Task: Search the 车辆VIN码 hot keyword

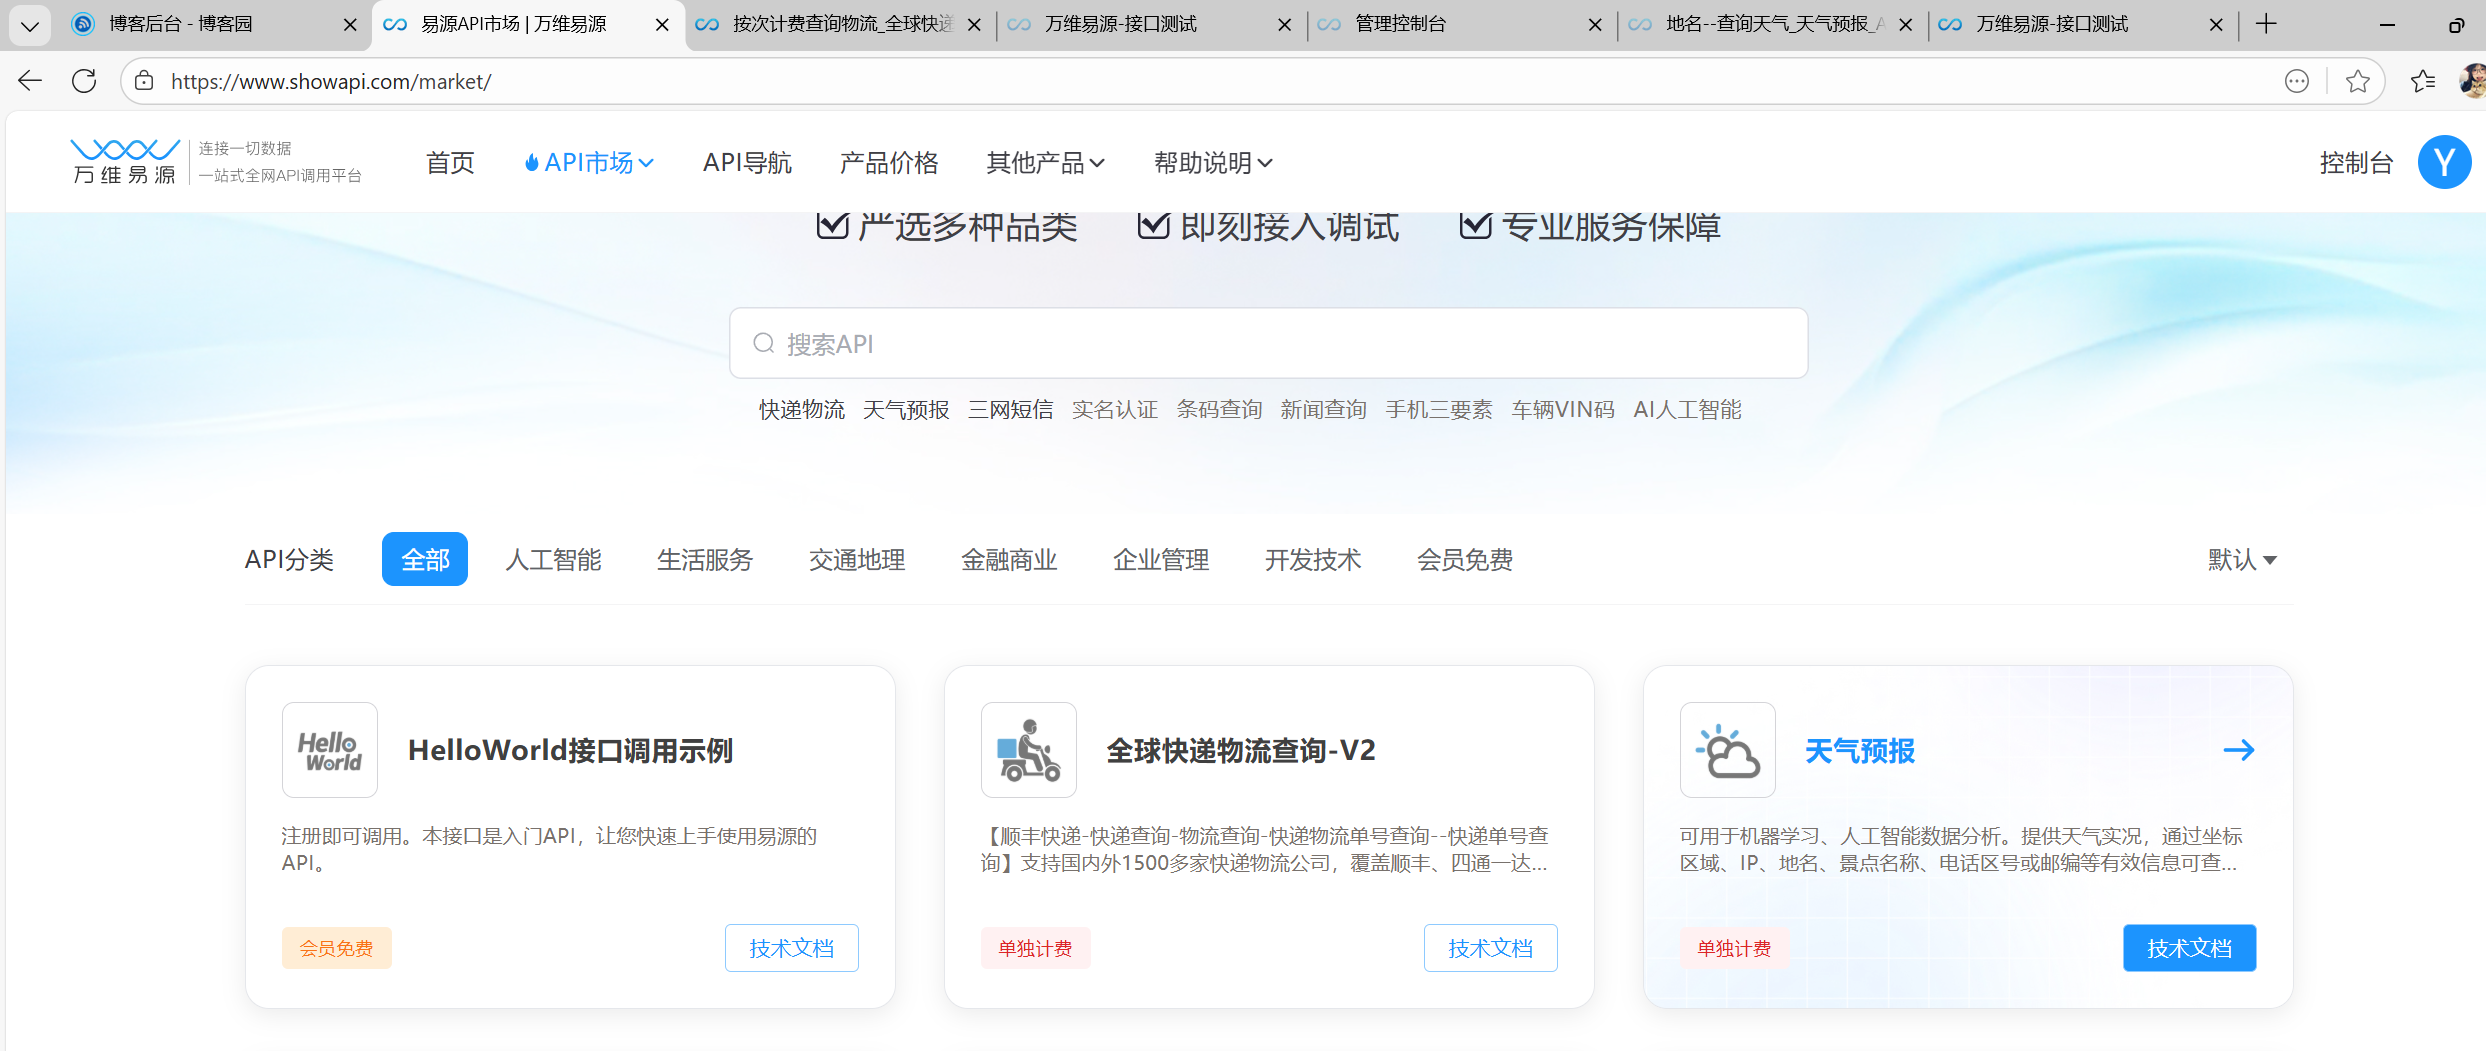Action: pos(1563,409)
